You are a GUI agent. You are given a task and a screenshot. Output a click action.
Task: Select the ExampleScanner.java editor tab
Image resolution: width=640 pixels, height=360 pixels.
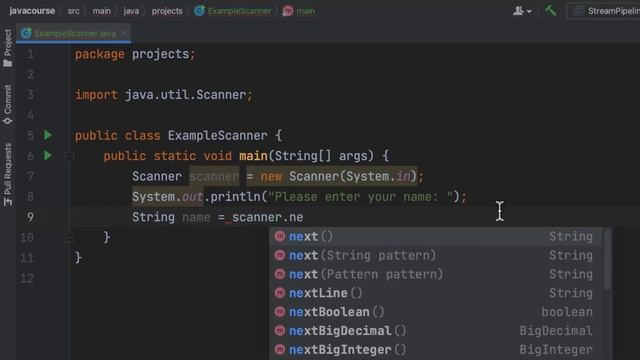(x=73, y=33)
